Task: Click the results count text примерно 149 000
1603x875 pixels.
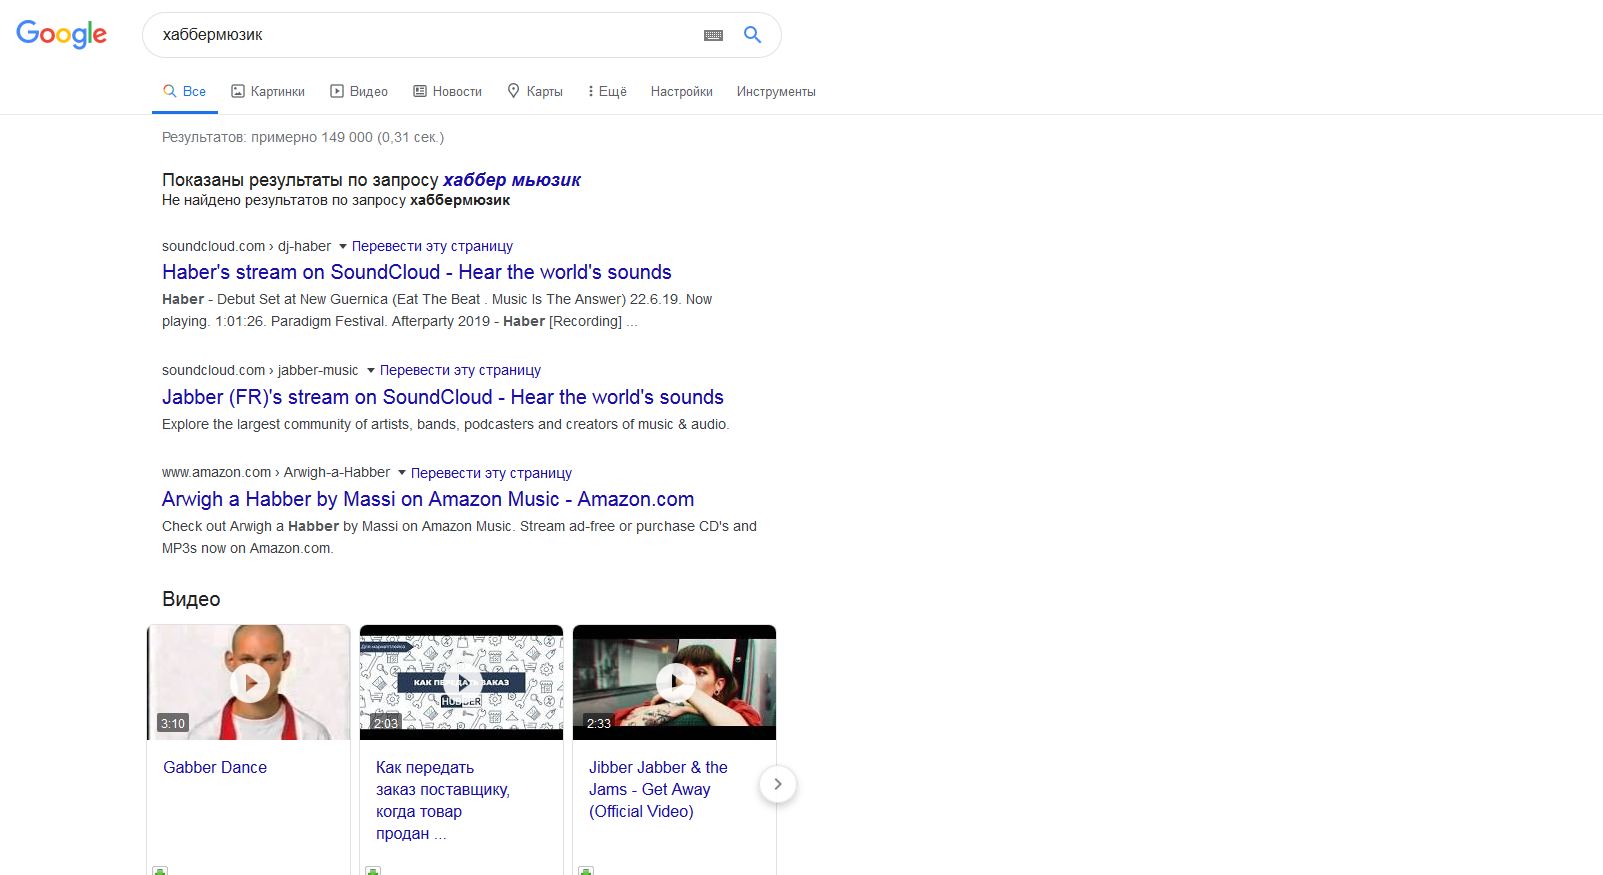Action: tap(312, 137)
